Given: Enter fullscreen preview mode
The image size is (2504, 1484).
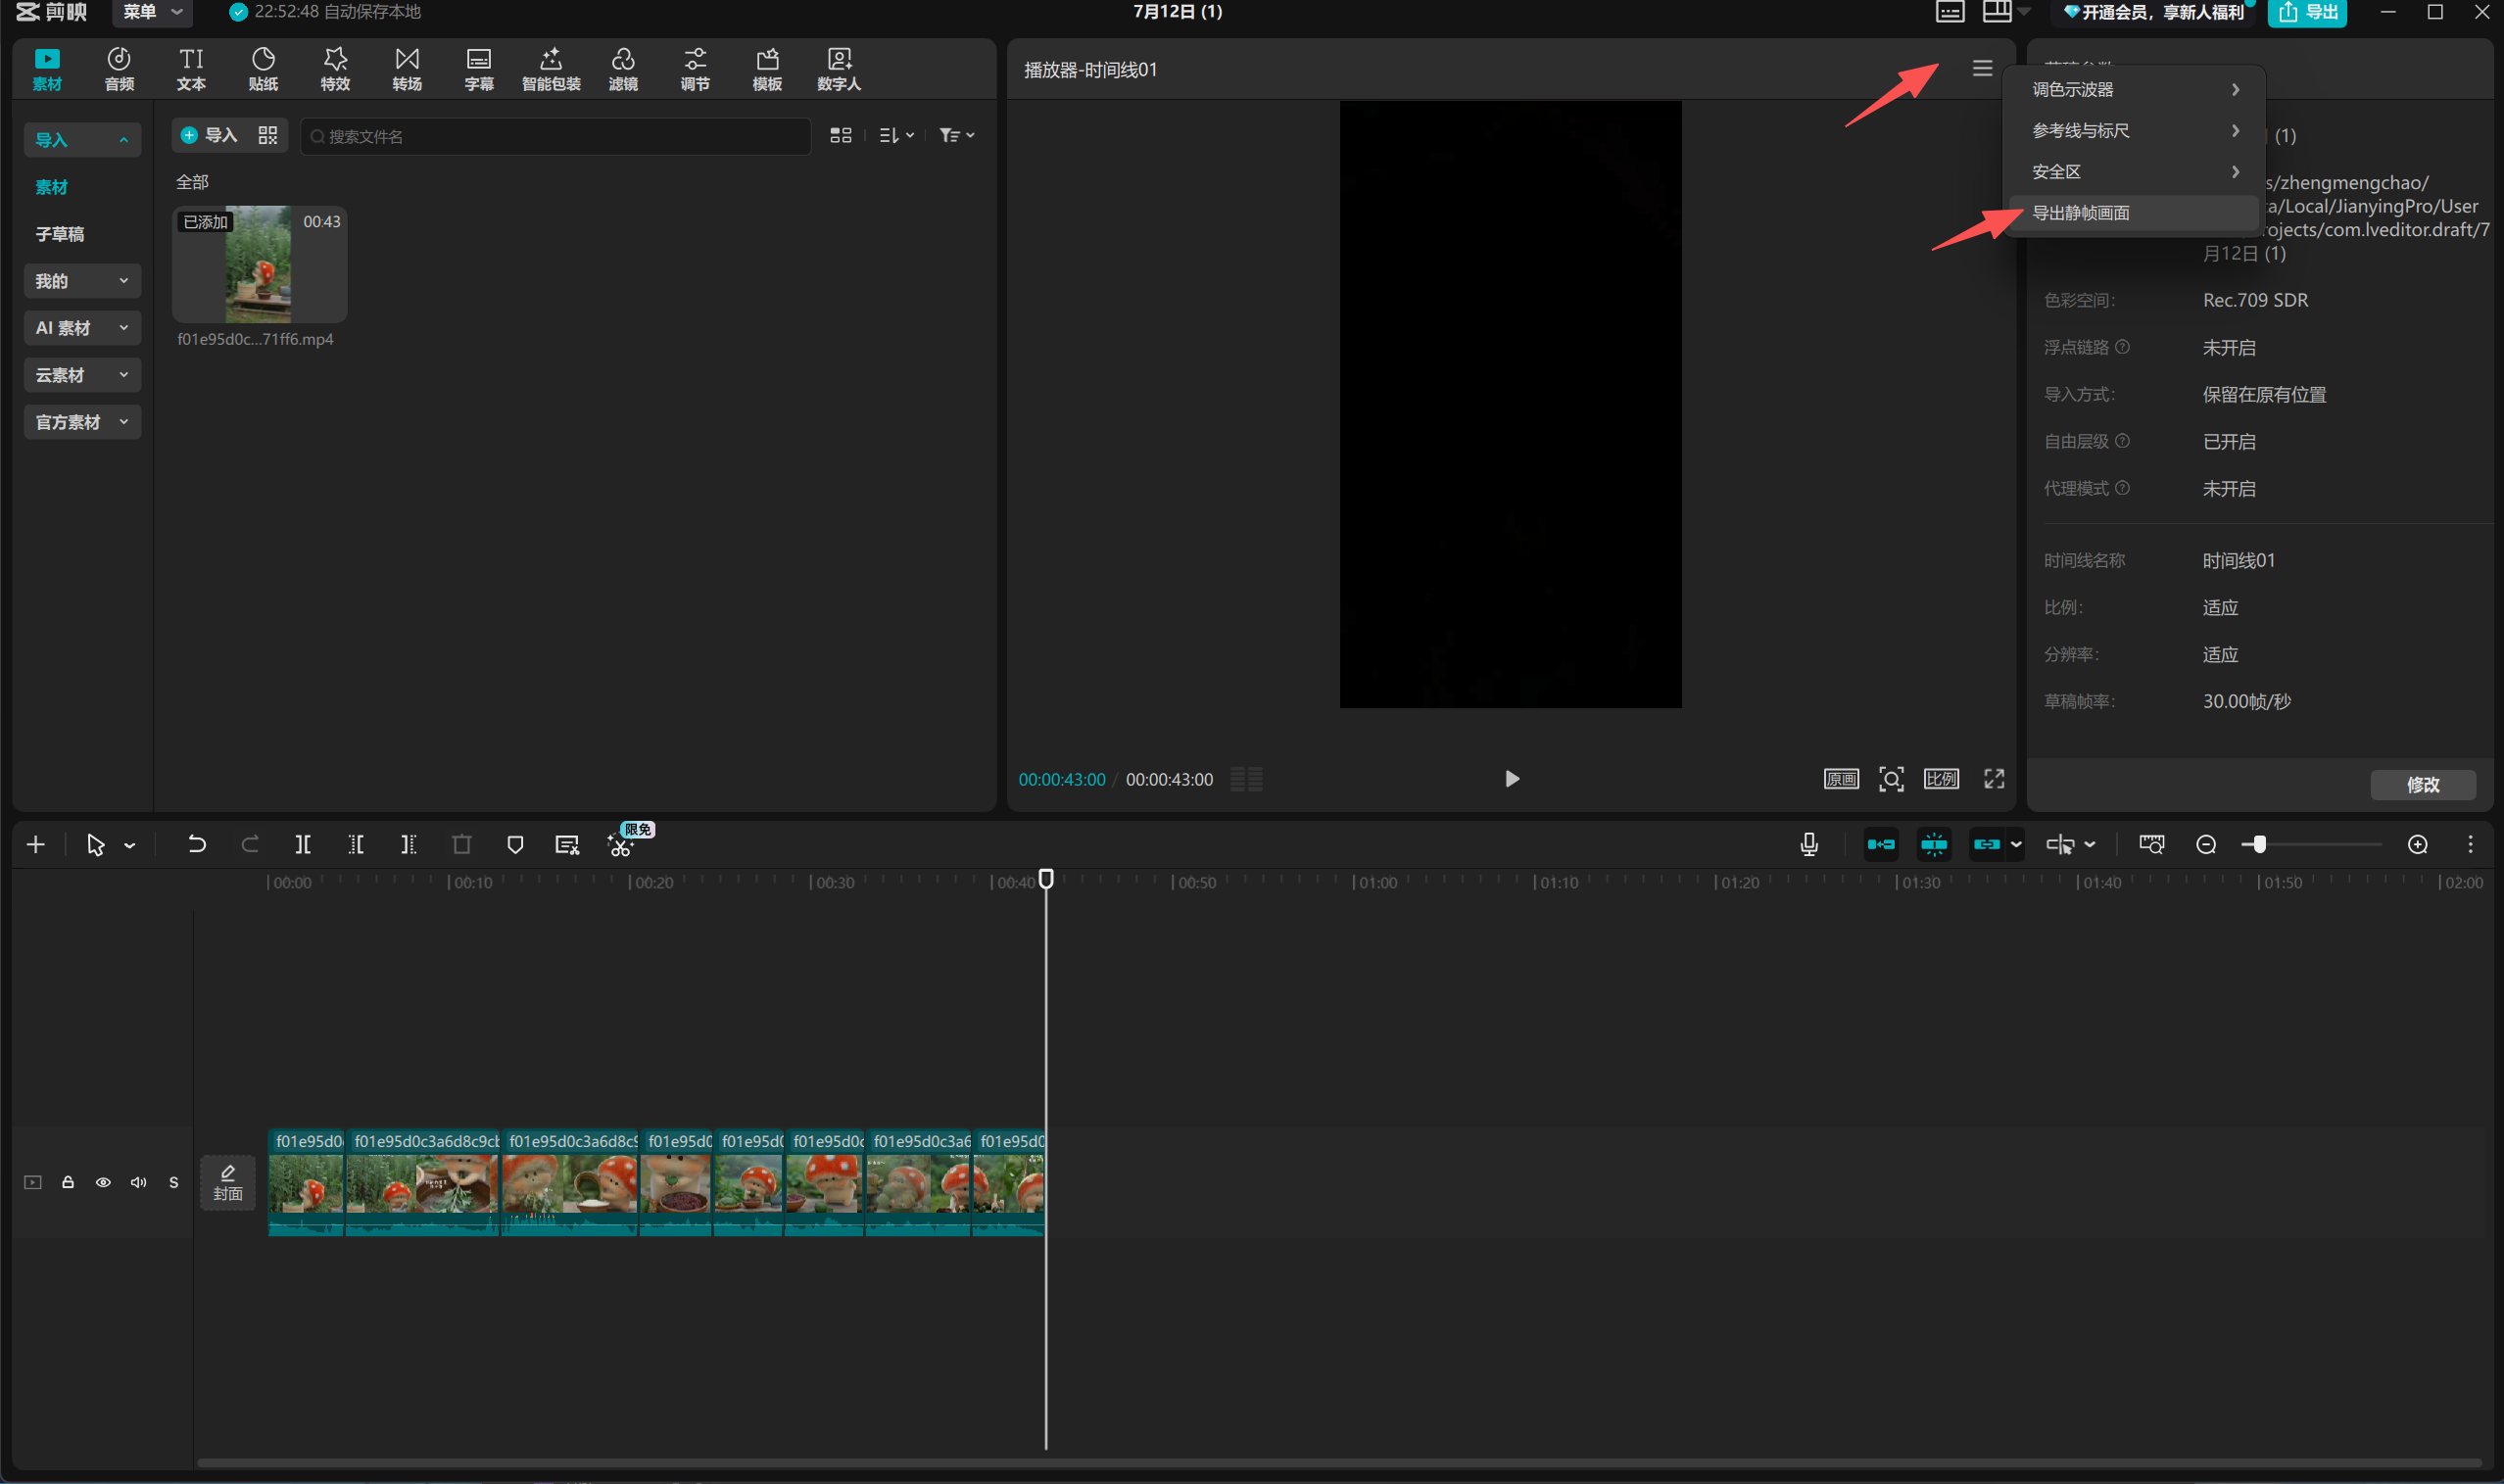Looking at the screenshot, I should pos(1994,779).
